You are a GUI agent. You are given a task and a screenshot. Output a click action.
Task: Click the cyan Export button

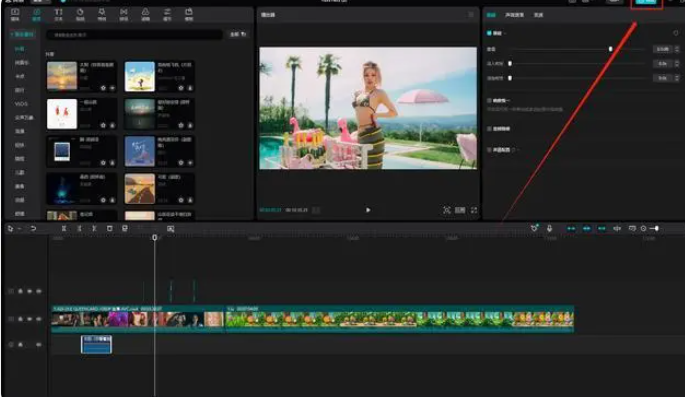tap(647, 2)
